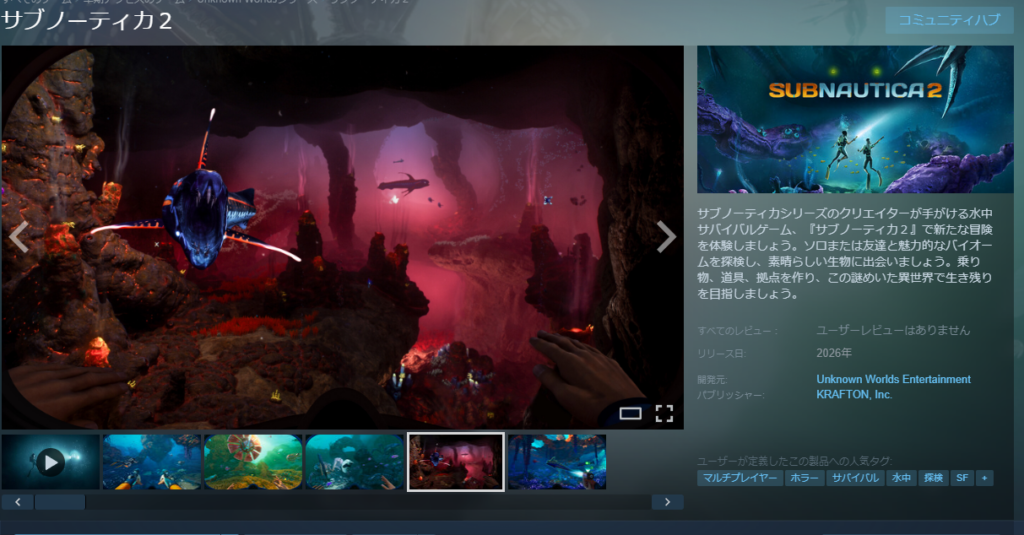Select the SF tag

[x=961, y=478]
